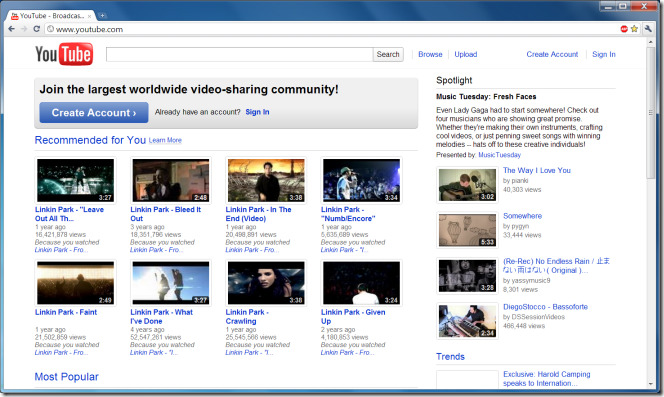Click the red Adblock icon in address bar
Screen dimensions: 664x397
(x=624, y=29)
